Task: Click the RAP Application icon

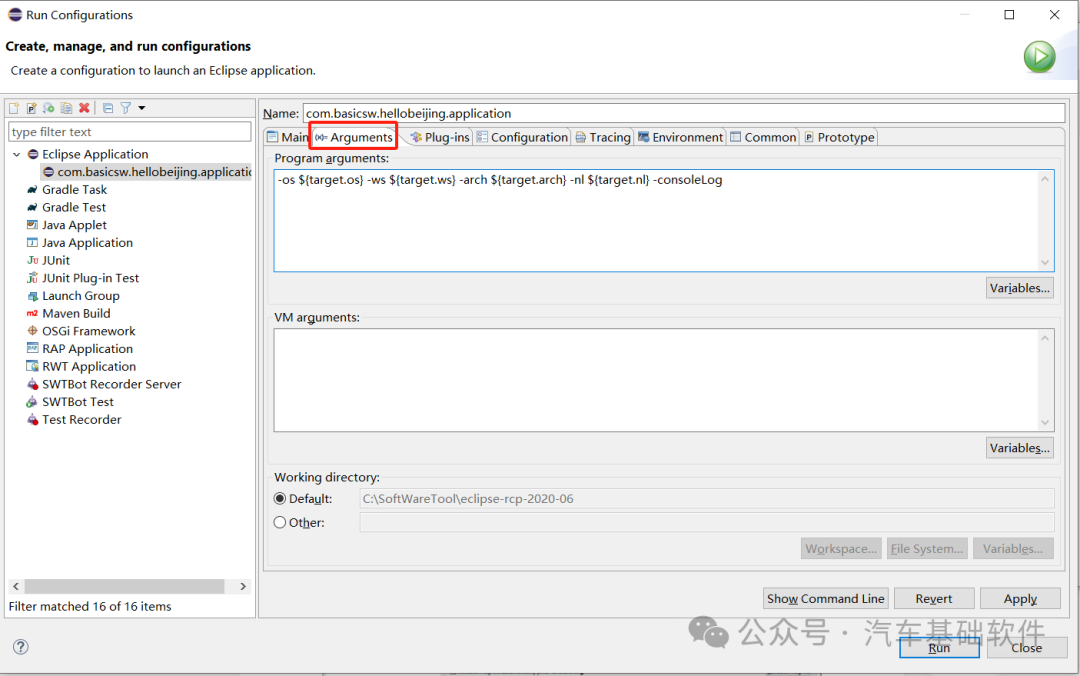Action: click(32, 349)
